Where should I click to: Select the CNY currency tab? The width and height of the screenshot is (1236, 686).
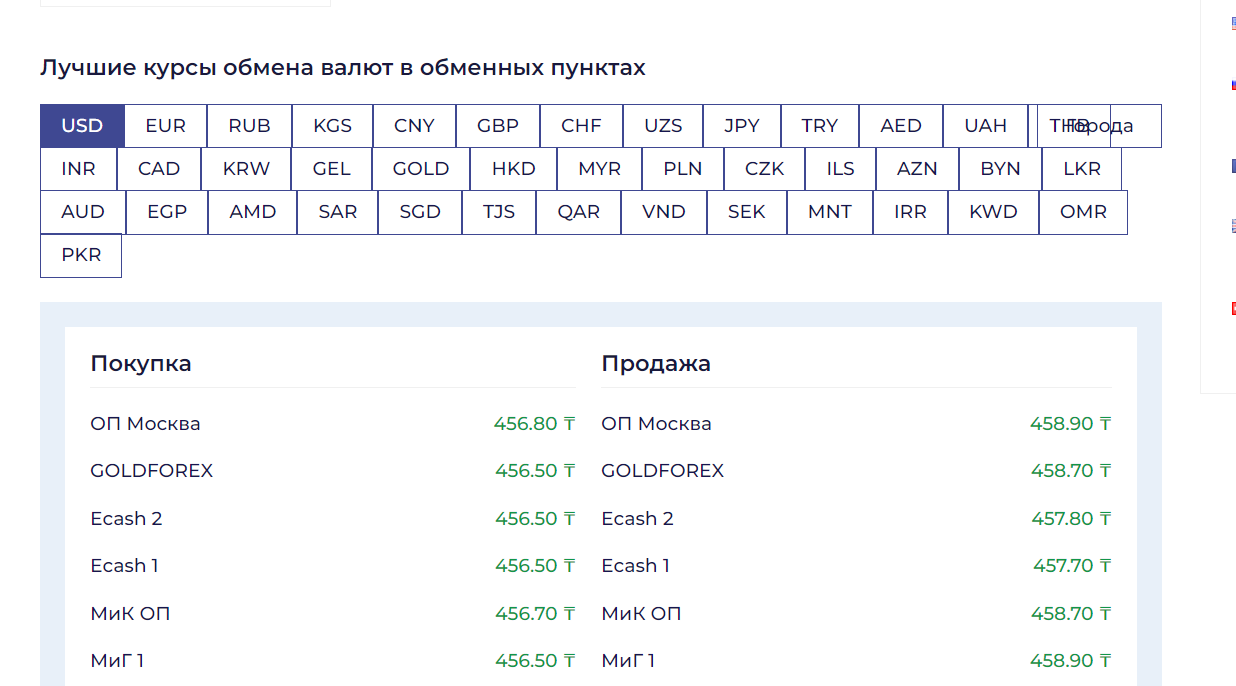[x=414, y=126]
